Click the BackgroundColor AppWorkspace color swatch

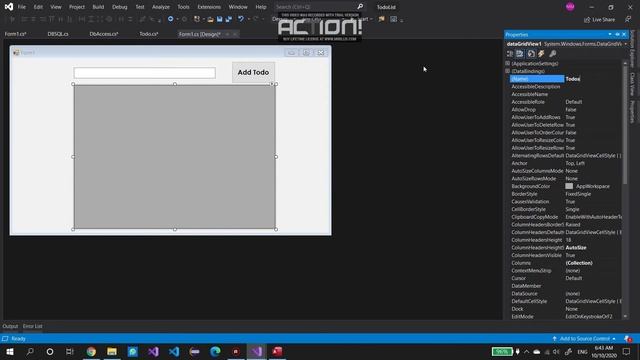569,187
